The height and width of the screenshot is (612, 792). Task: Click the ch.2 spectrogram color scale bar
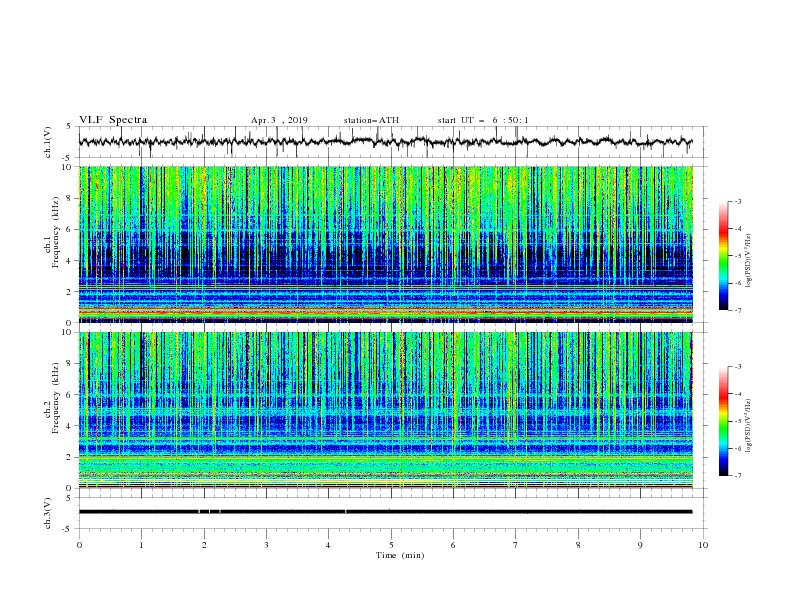[x=723, y=421]
